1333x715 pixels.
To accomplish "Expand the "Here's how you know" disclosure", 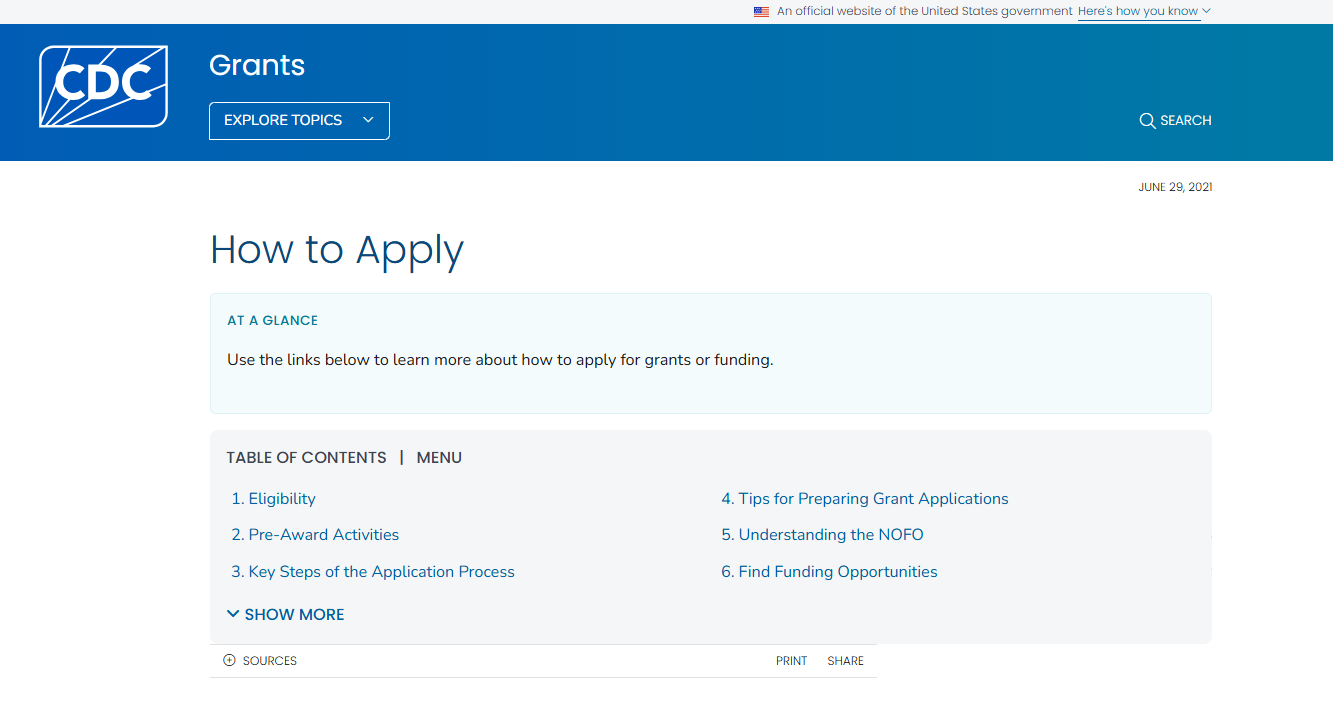I will (x=1139, y=11).
